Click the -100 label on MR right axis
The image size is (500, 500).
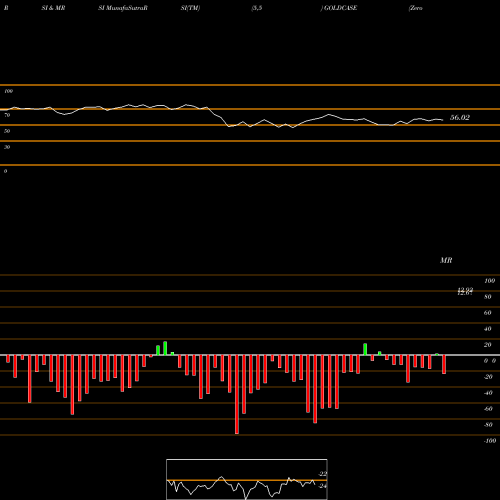(x=490, y=441)
